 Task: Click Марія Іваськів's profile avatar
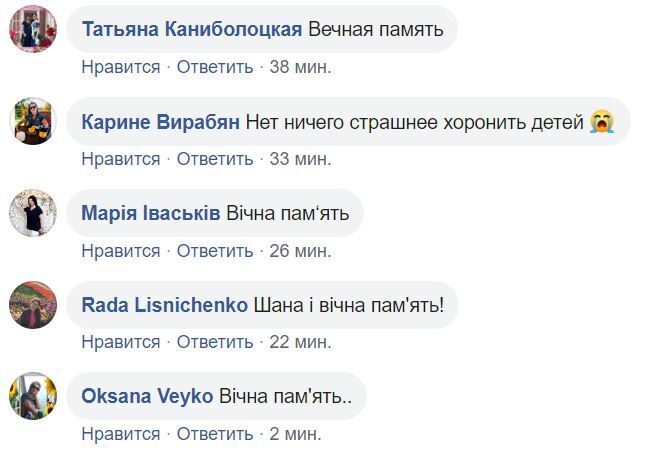tap(33, 213)
